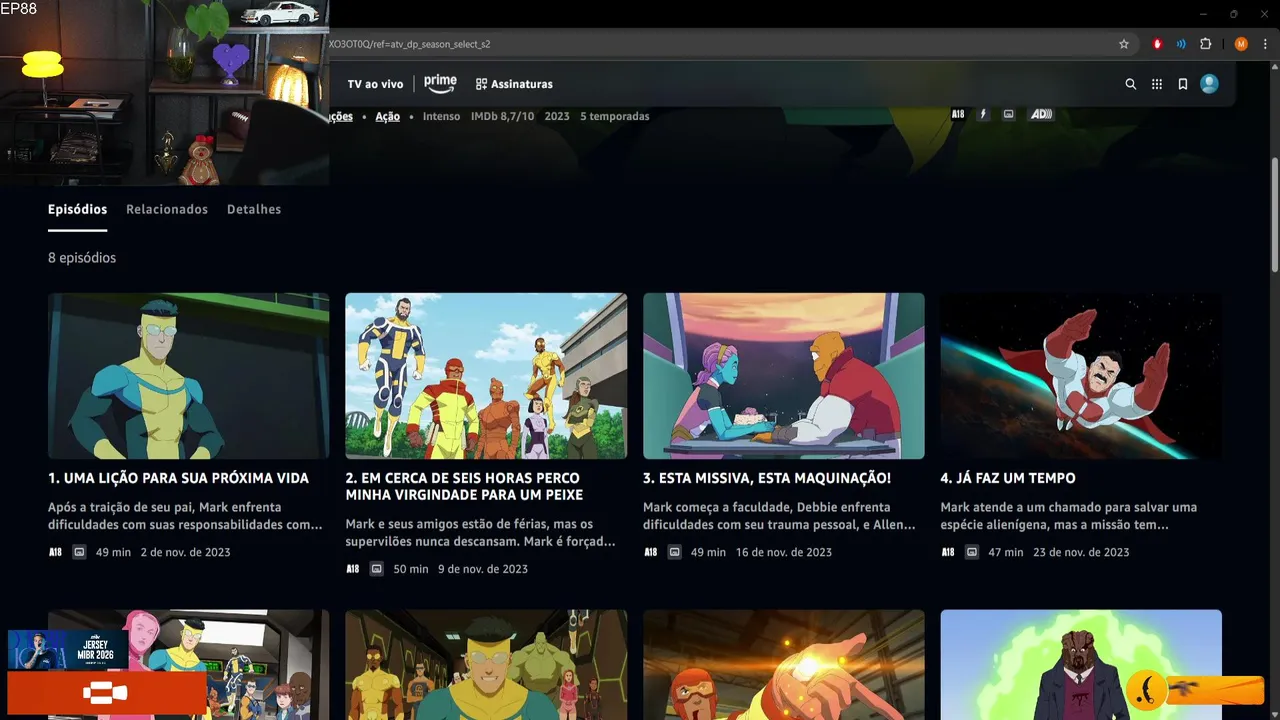Click the header subtitles badge icon
The height and width of the screenshot is (720, 1280).
1008,114
